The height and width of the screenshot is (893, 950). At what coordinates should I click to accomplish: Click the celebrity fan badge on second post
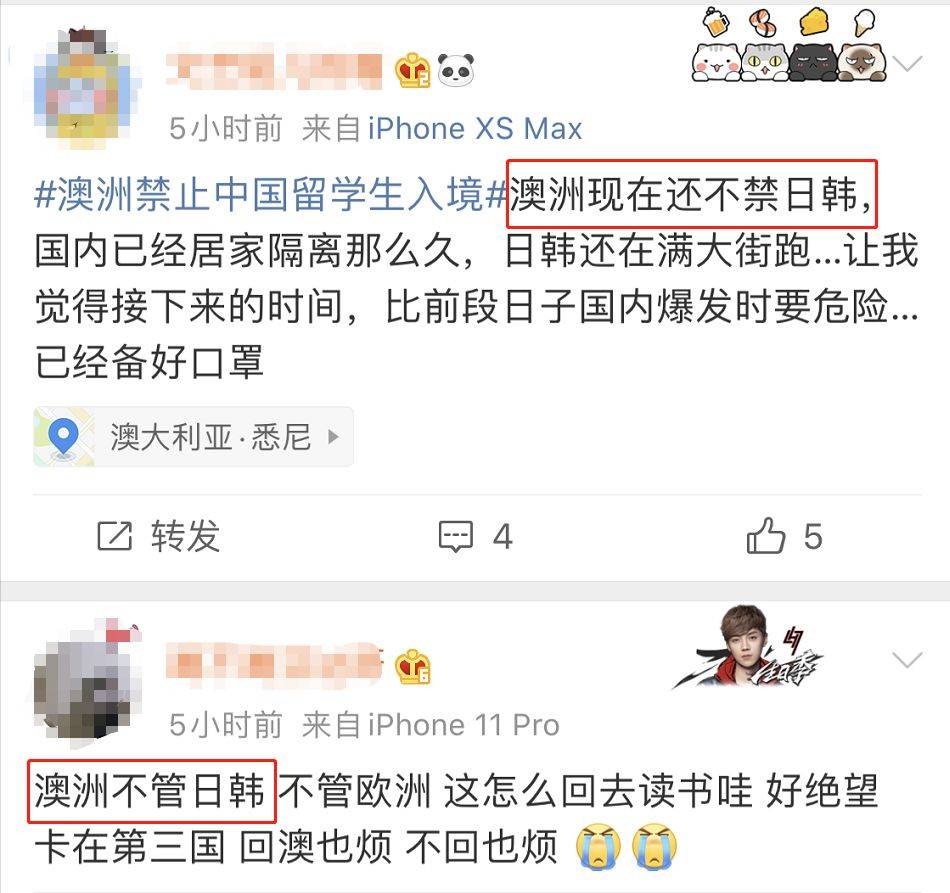749,646
